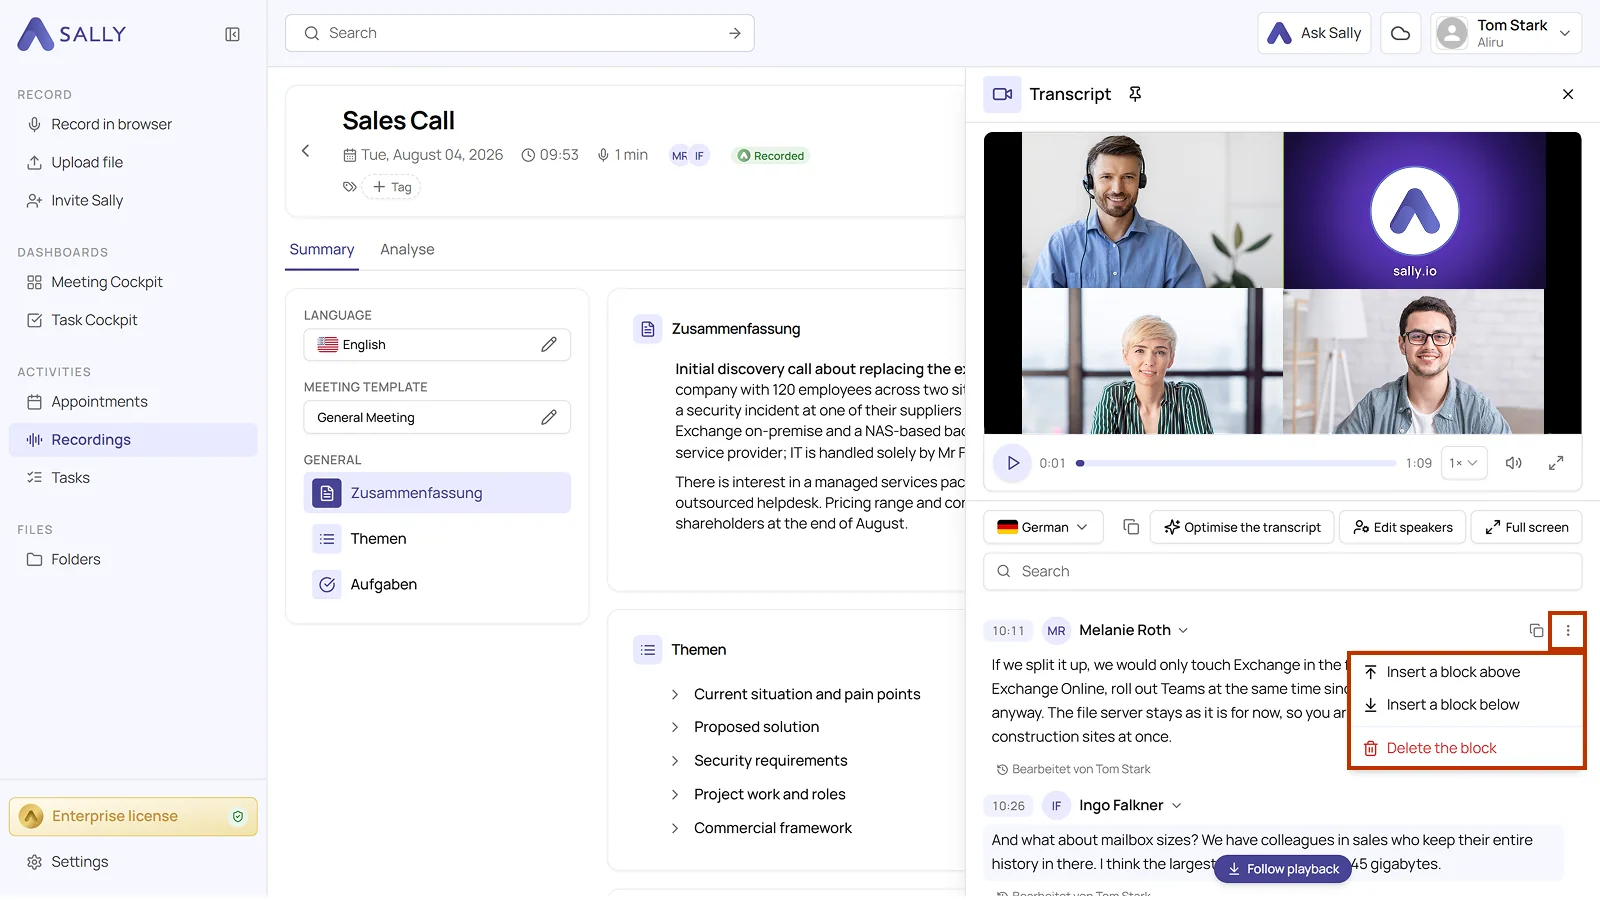Click Optimise the transcript button
This screenshot has height=900, width=1600.
coord(1242,527)
